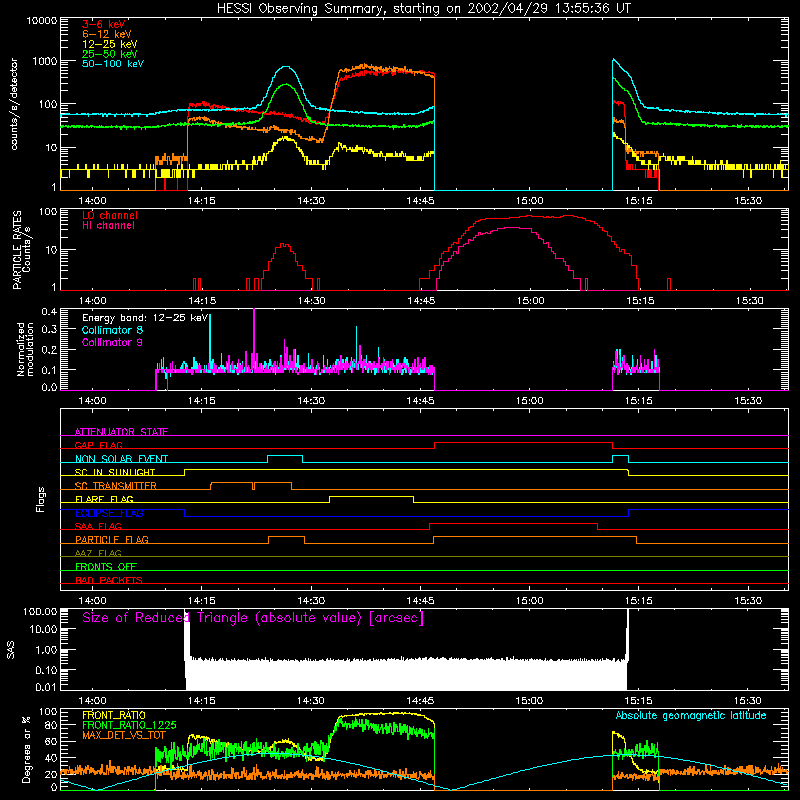Click the 'PARTICLE RATES' axis label
Screen dimensions: 800x800
17,250
